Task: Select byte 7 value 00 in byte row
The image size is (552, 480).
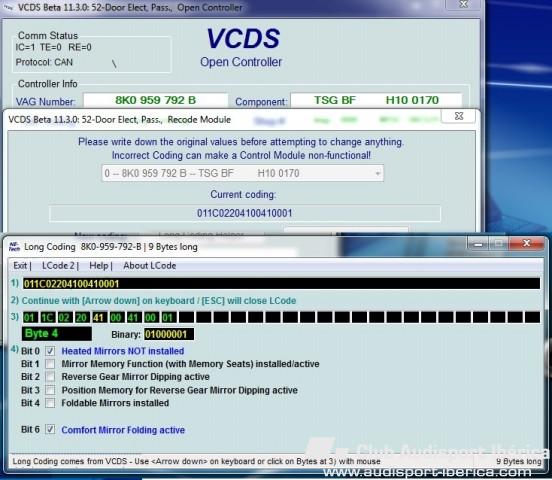Action: (151, 318)
